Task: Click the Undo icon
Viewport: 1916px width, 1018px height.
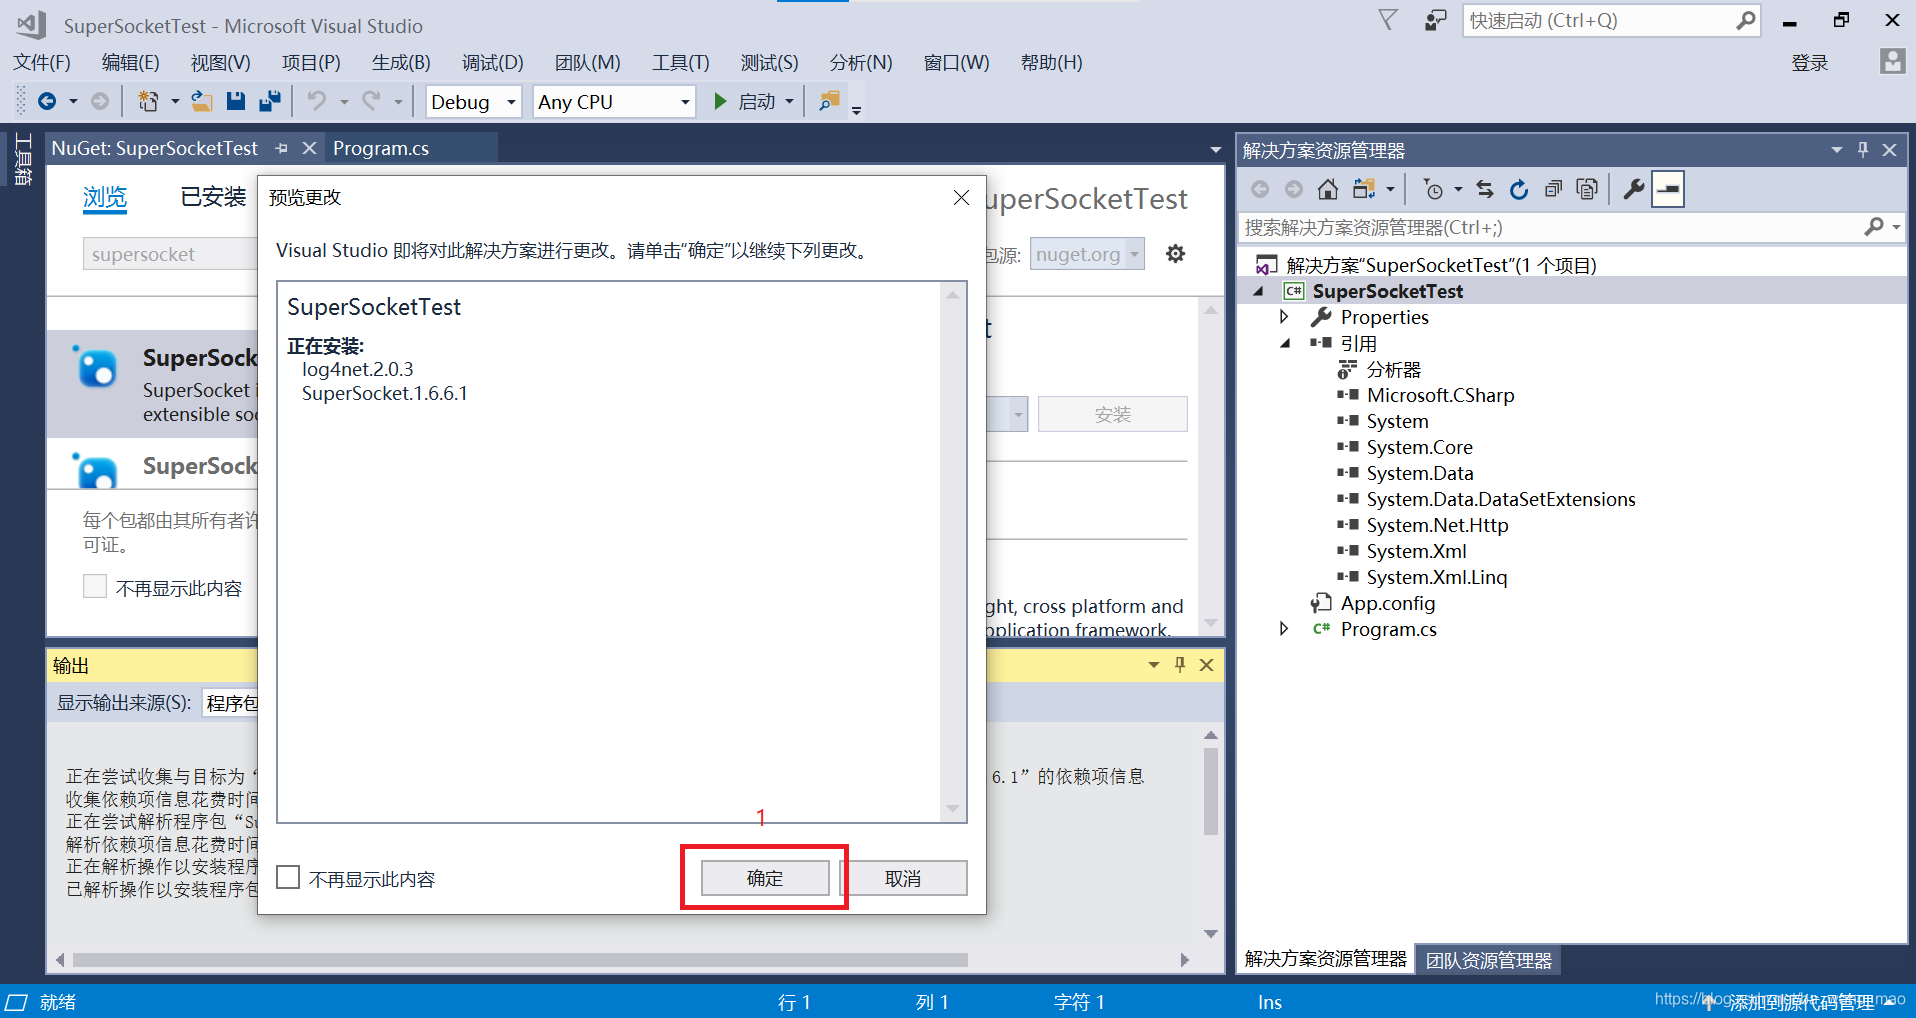Action: click(x=317, y=101)
